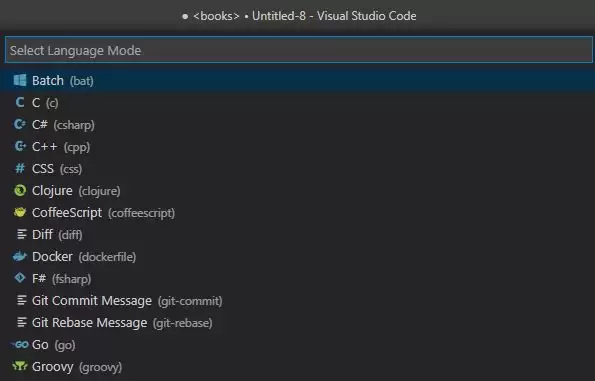Click the window title Untitled-8 text
The image size is (595, 381).
point(279,16)
